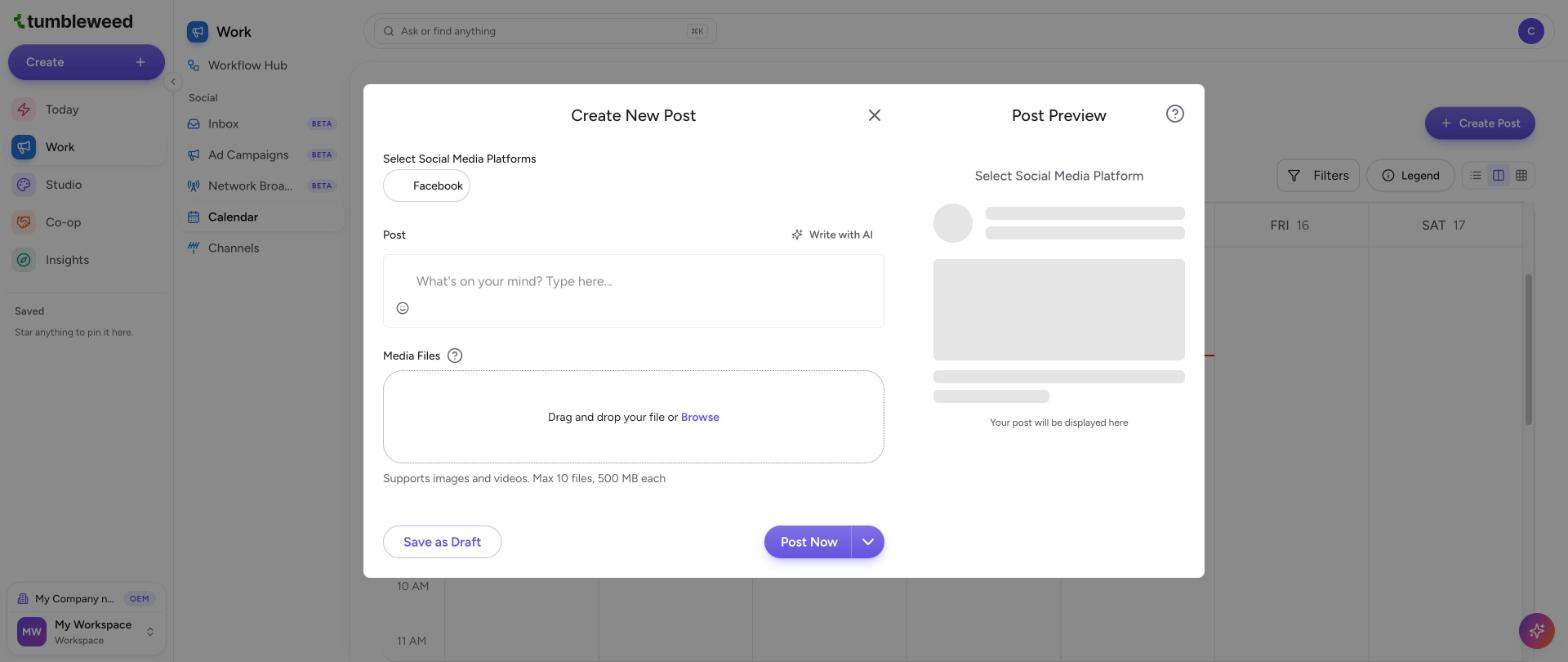
Task: Open Network Broadcast menu item
Action: click(x=262, y=186)
